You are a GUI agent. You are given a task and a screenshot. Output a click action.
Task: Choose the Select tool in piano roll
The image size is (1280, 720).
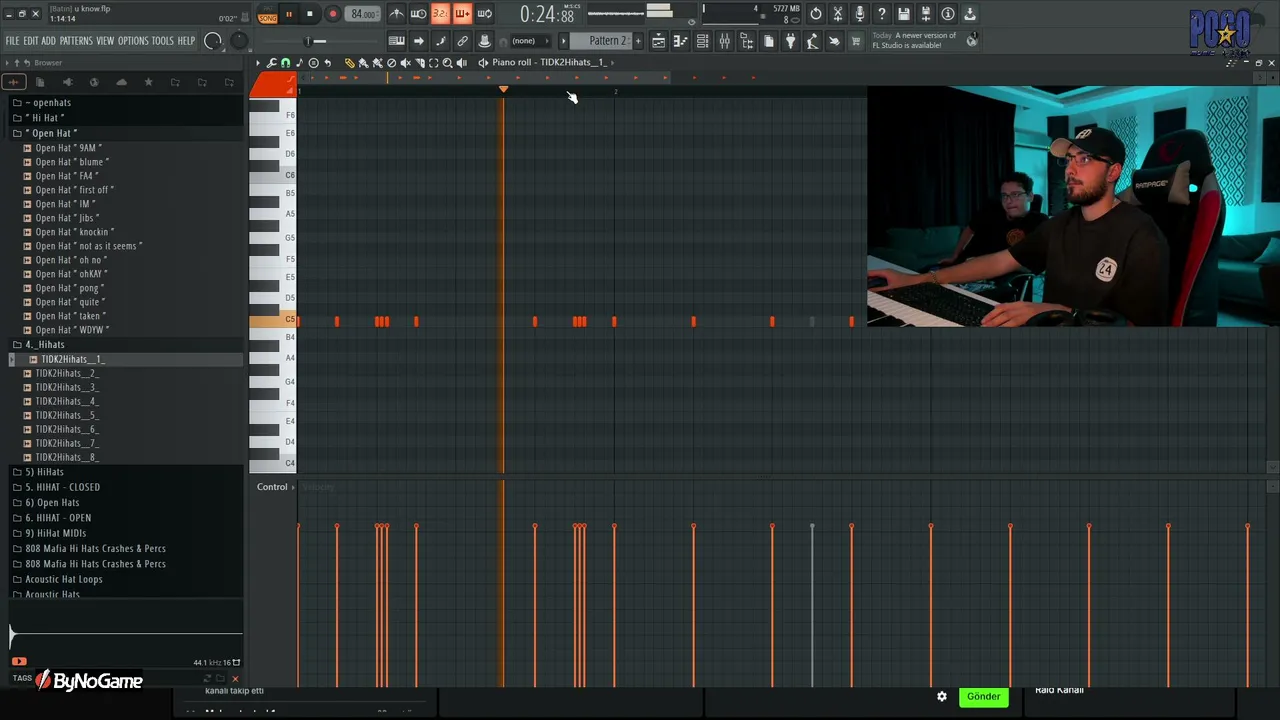pos(433,62)
